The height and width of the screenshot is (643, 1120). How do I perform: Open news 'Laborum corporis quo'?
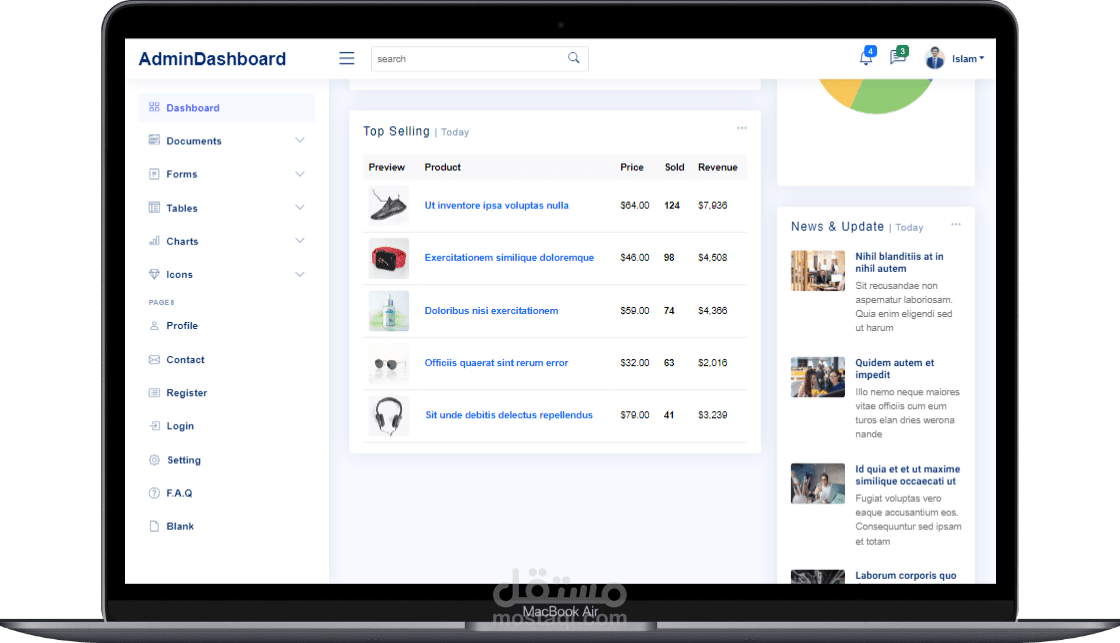pos(906,575)
